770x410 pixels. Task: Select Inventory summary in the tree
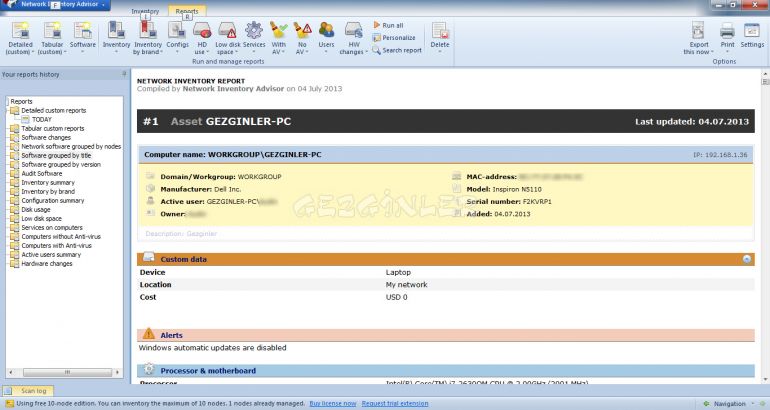(x=48, y=182)
